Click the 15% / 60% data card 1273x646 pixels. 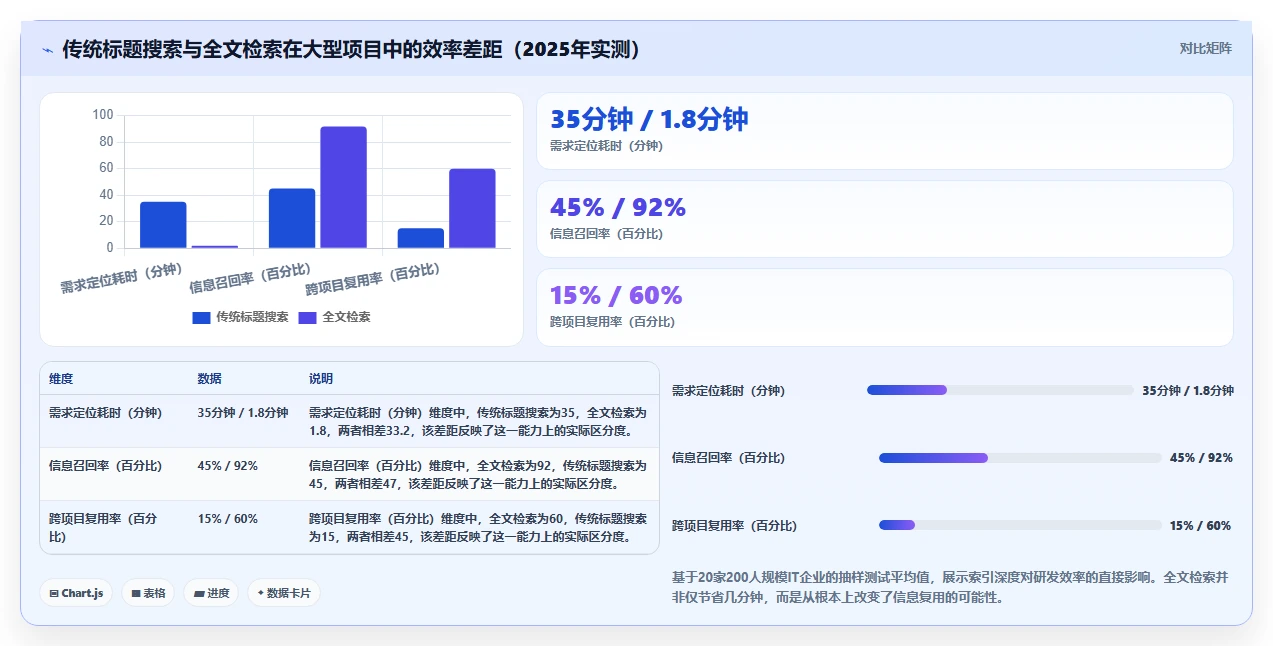click(x=885, y=307)
